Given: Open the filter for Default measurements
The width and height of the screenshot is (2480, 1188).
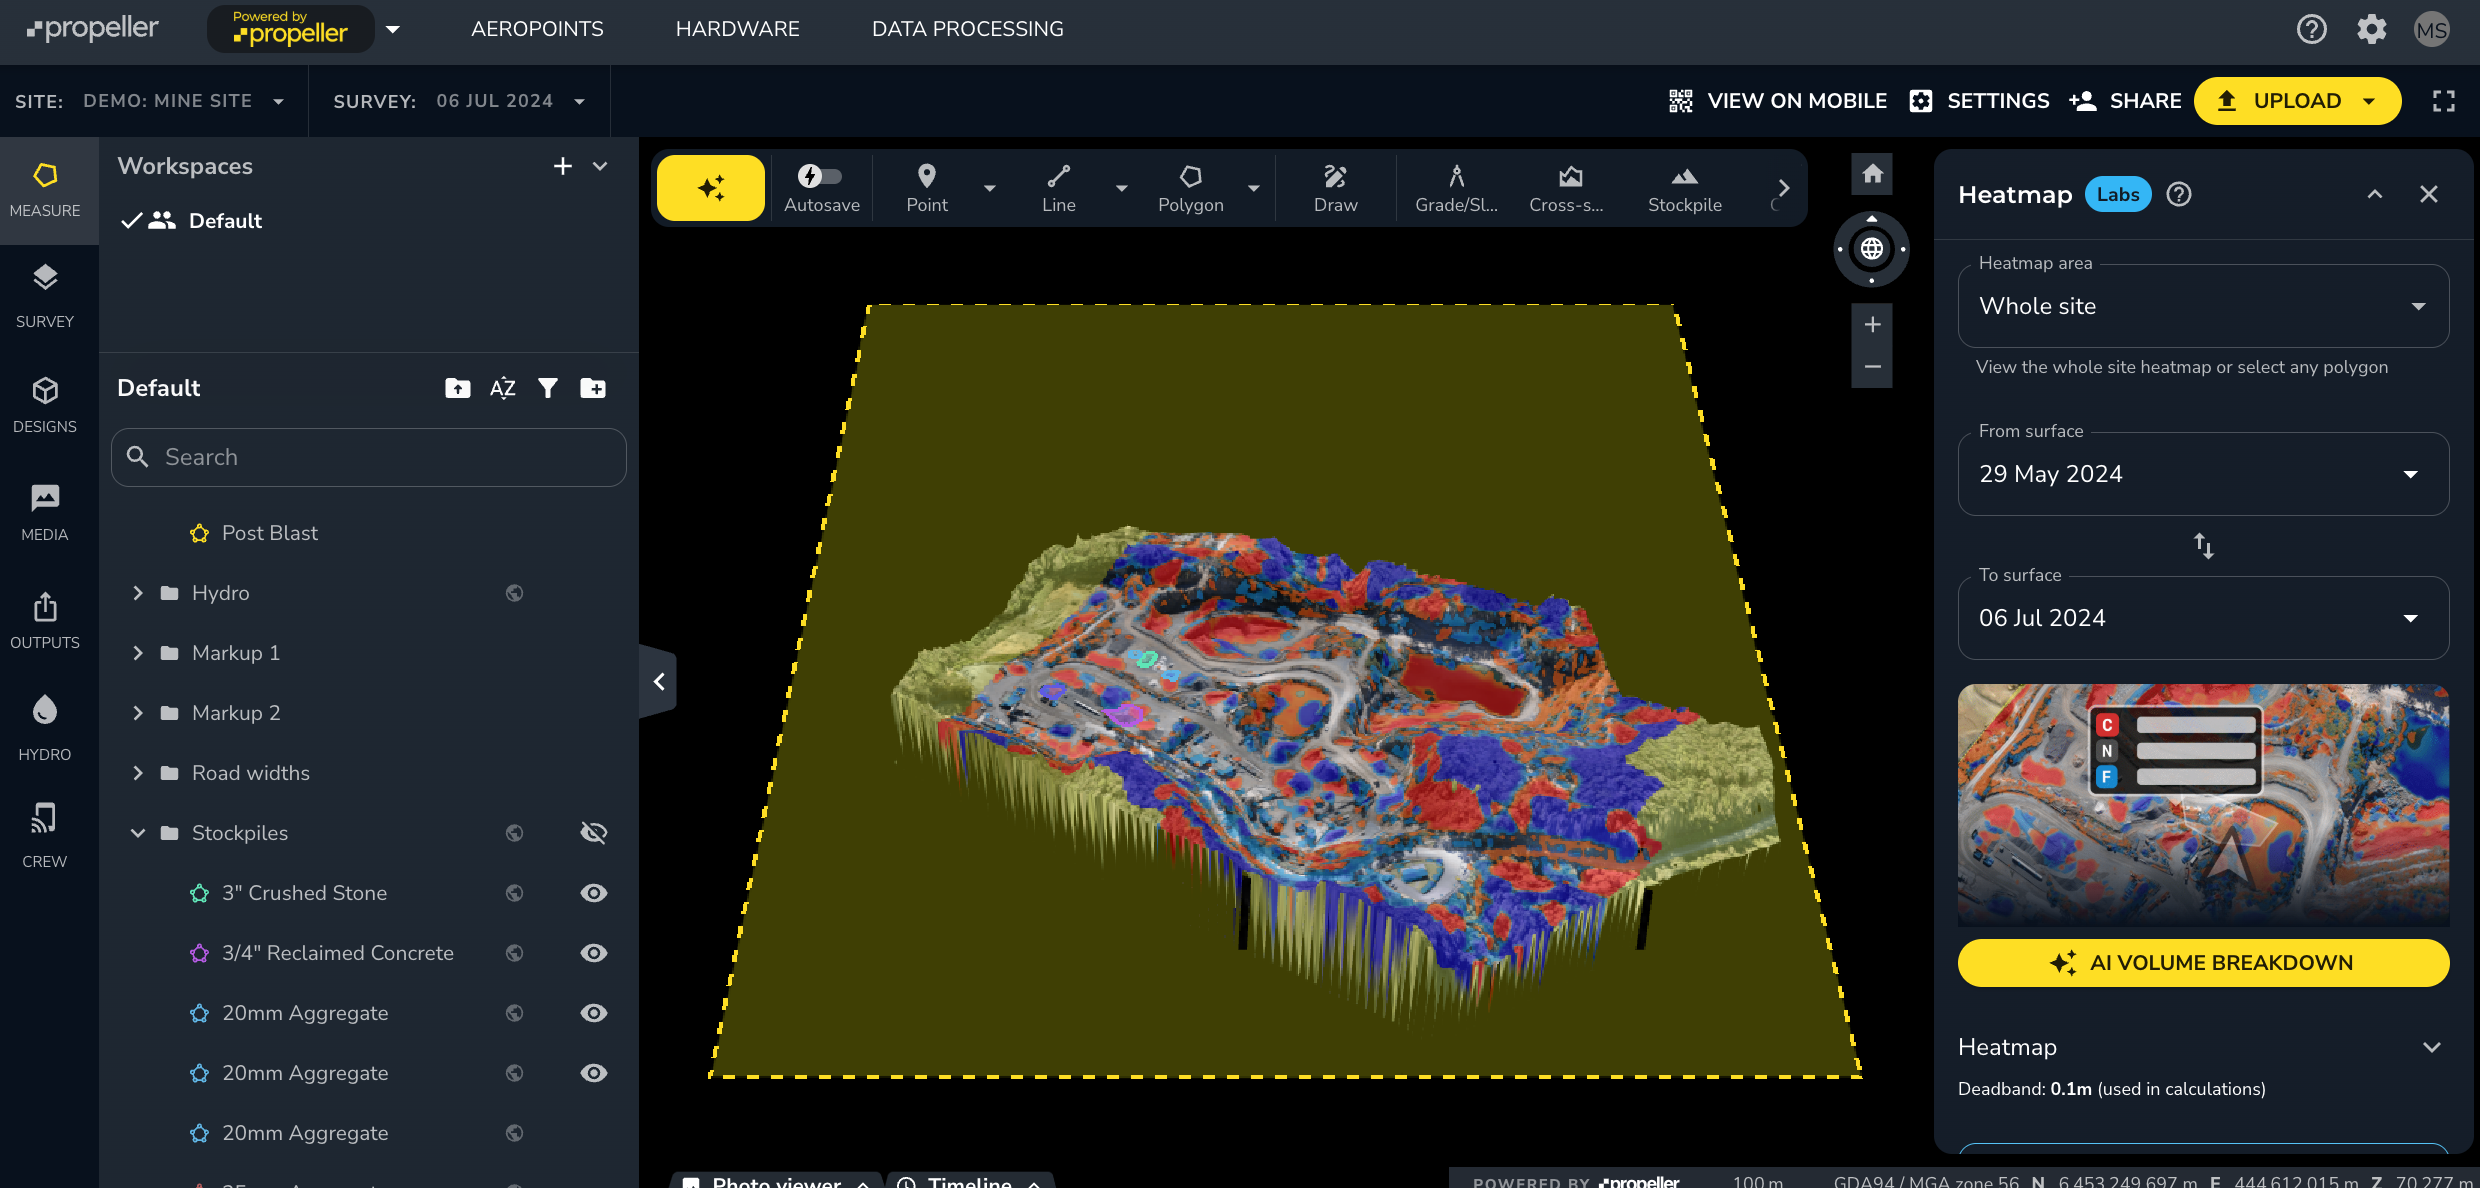Looking at the screenshot, I should pyautogui.click(x=548, y=388).
